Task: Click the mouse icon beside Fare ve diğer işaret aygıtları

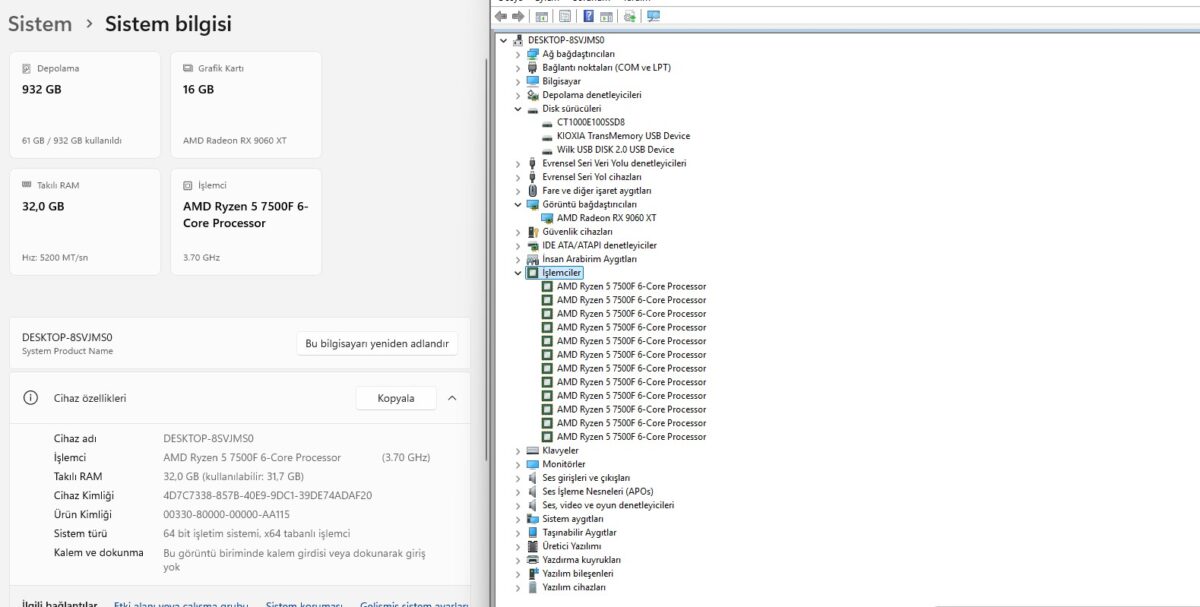Action: 532,190
